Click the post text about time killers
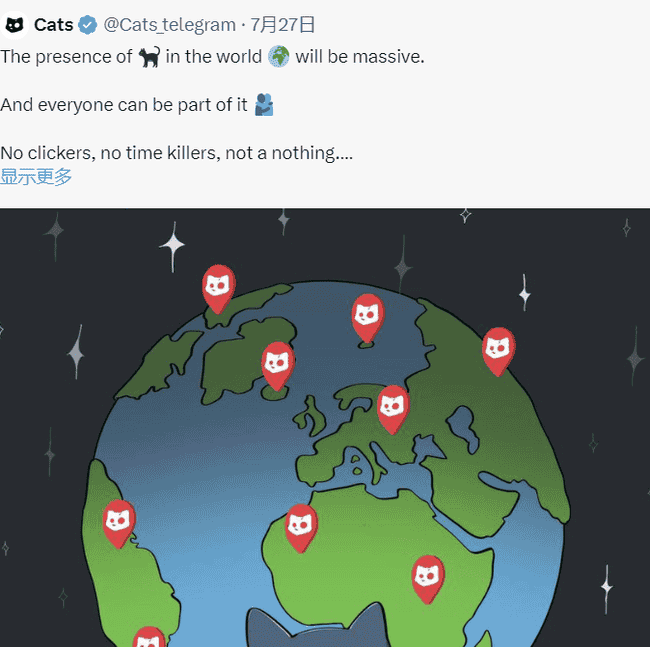The height and width of the screenshot is (647, 650). [x=176, y=153]
